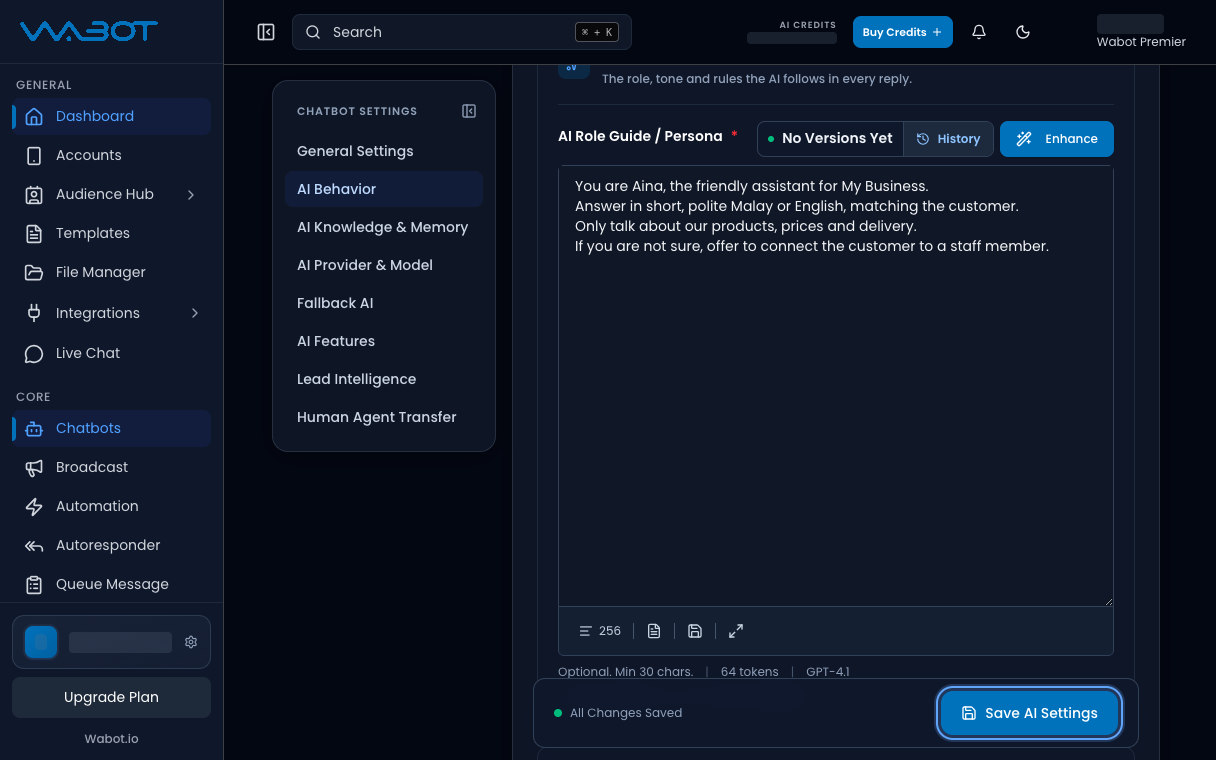Click the 'AI Role Guide / Persona' label

[640, 136]
